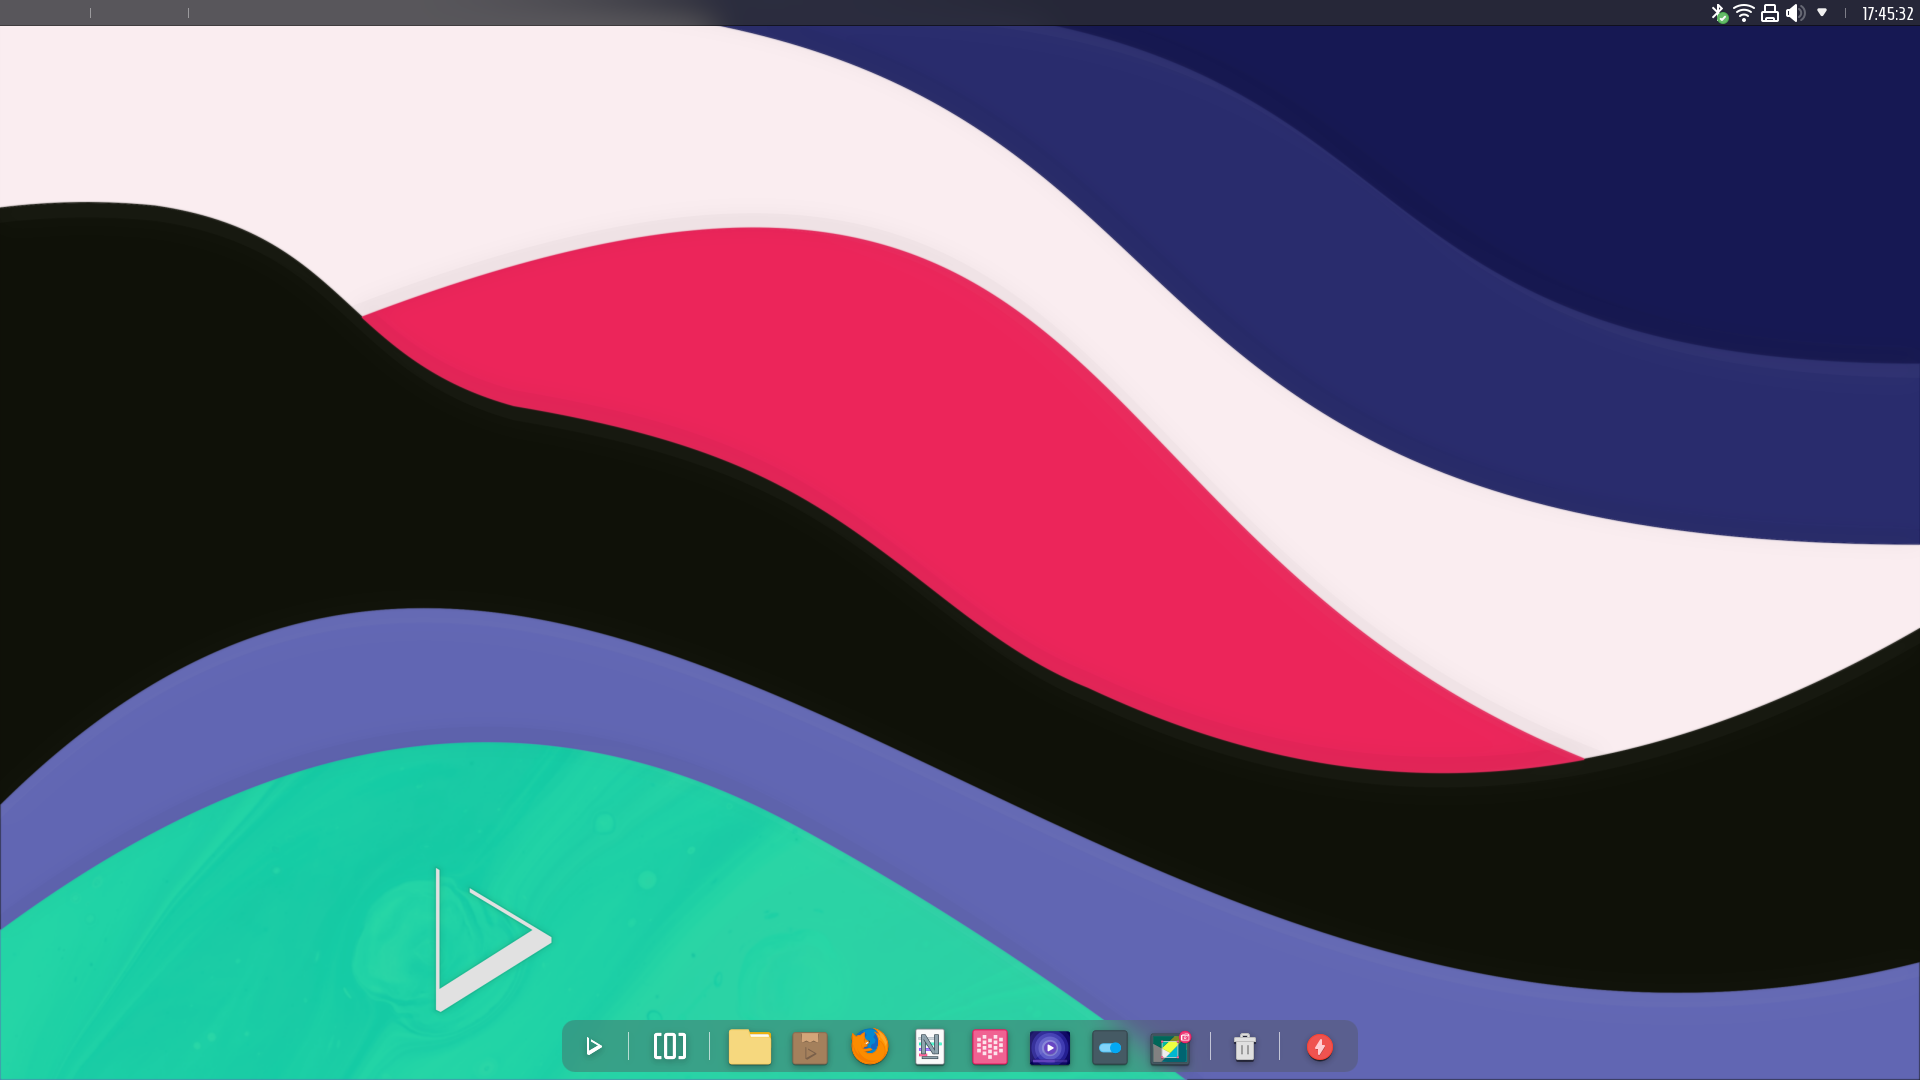Click the volume icon to adjust audio level
1920x1080 pixels.
(1797, 13)
